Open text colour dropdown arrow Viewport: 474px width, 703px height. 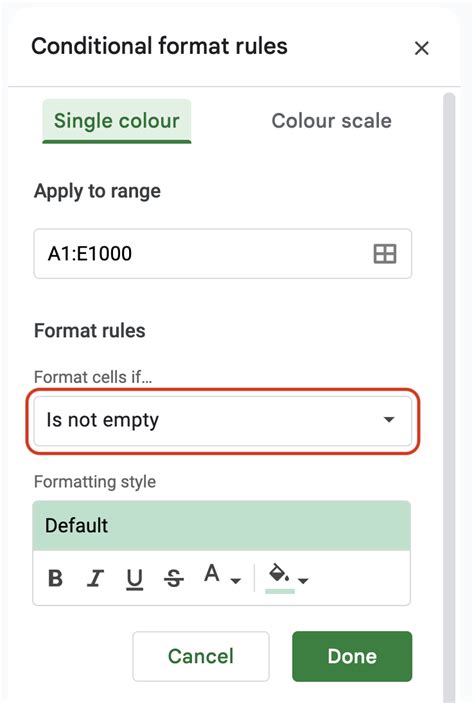[236, 581]
